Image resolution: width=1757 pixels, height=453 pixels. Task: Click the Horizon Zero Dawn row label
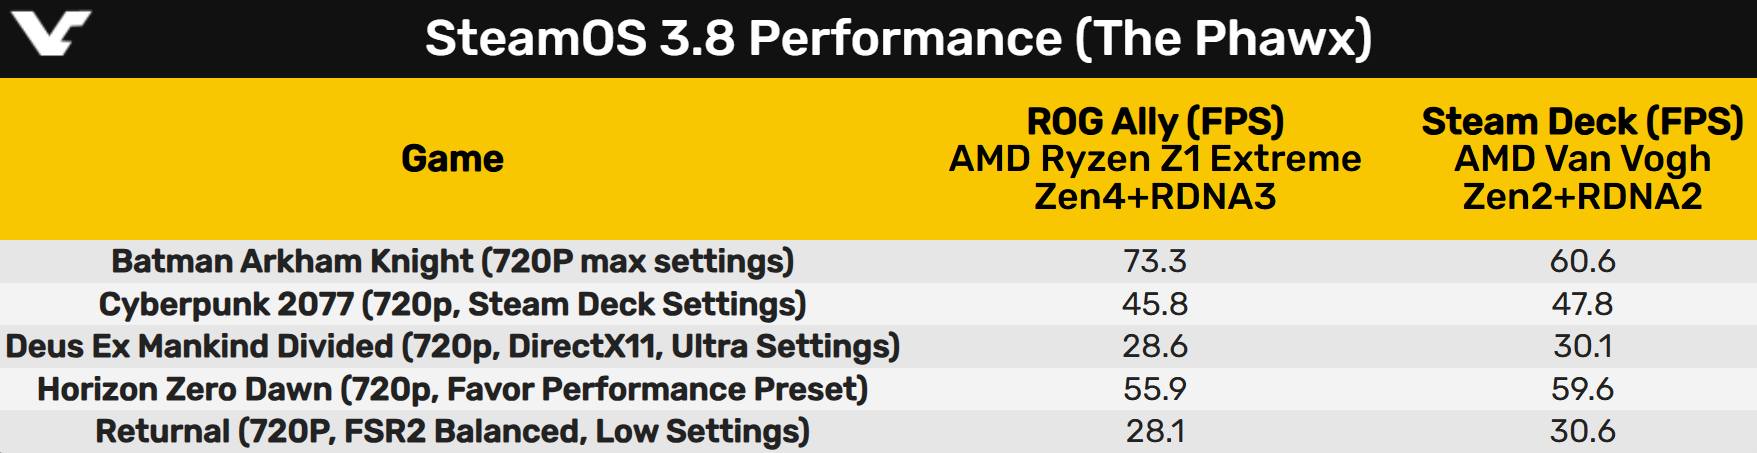coord(452,389)
